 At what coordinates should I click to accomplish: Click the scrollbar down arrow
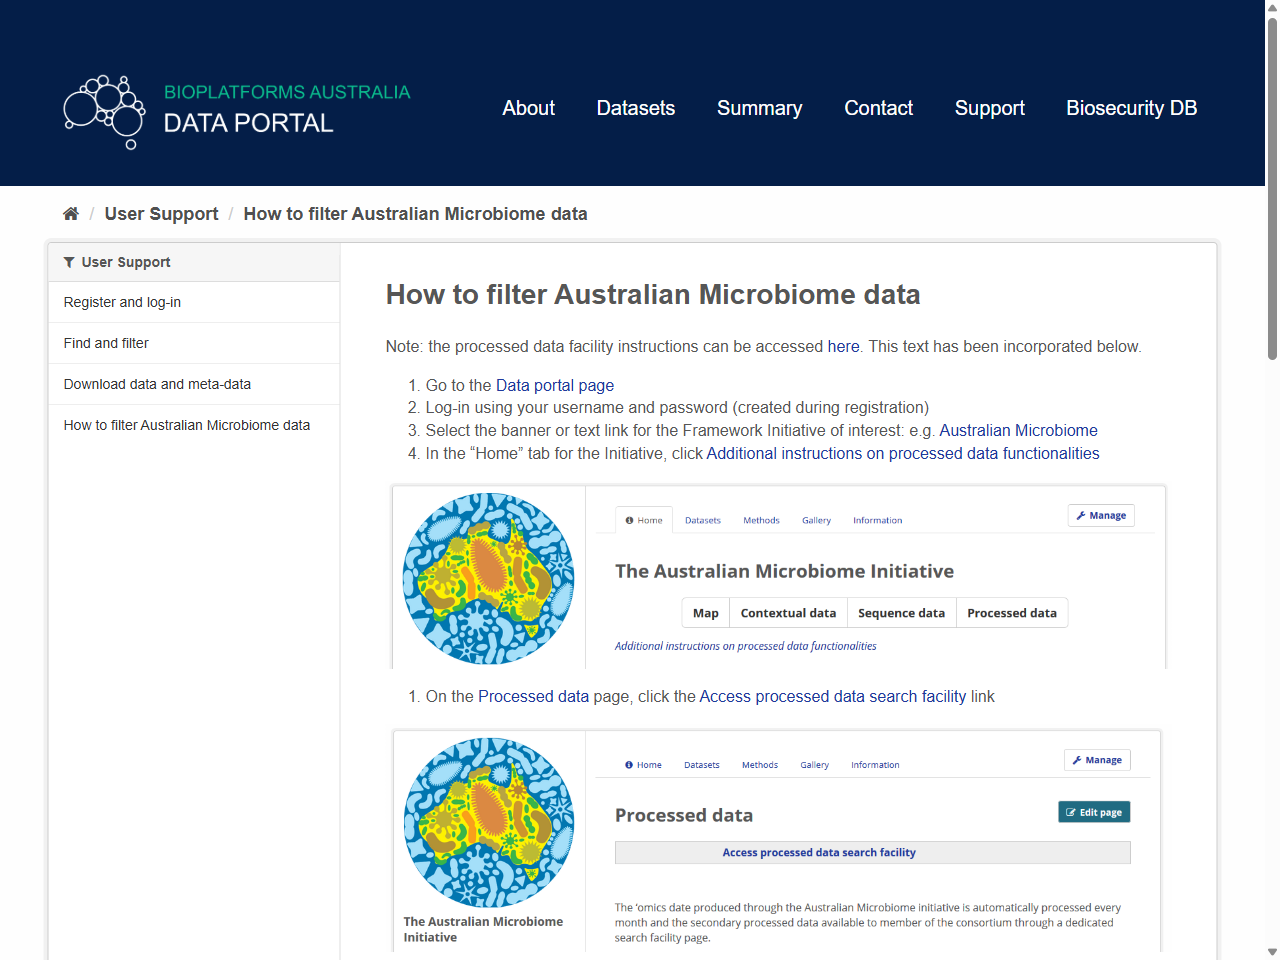point(1272,953)
